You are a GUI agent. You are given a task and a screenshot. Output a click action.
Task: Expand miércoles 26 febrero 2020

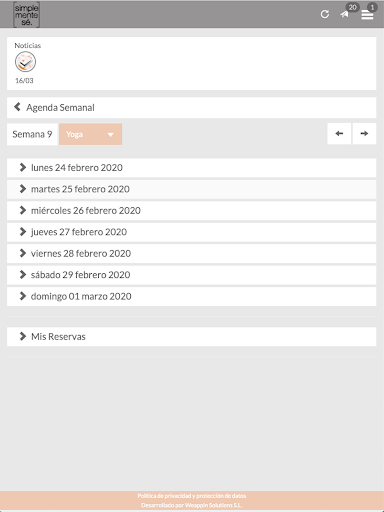(x=191, y=211)
